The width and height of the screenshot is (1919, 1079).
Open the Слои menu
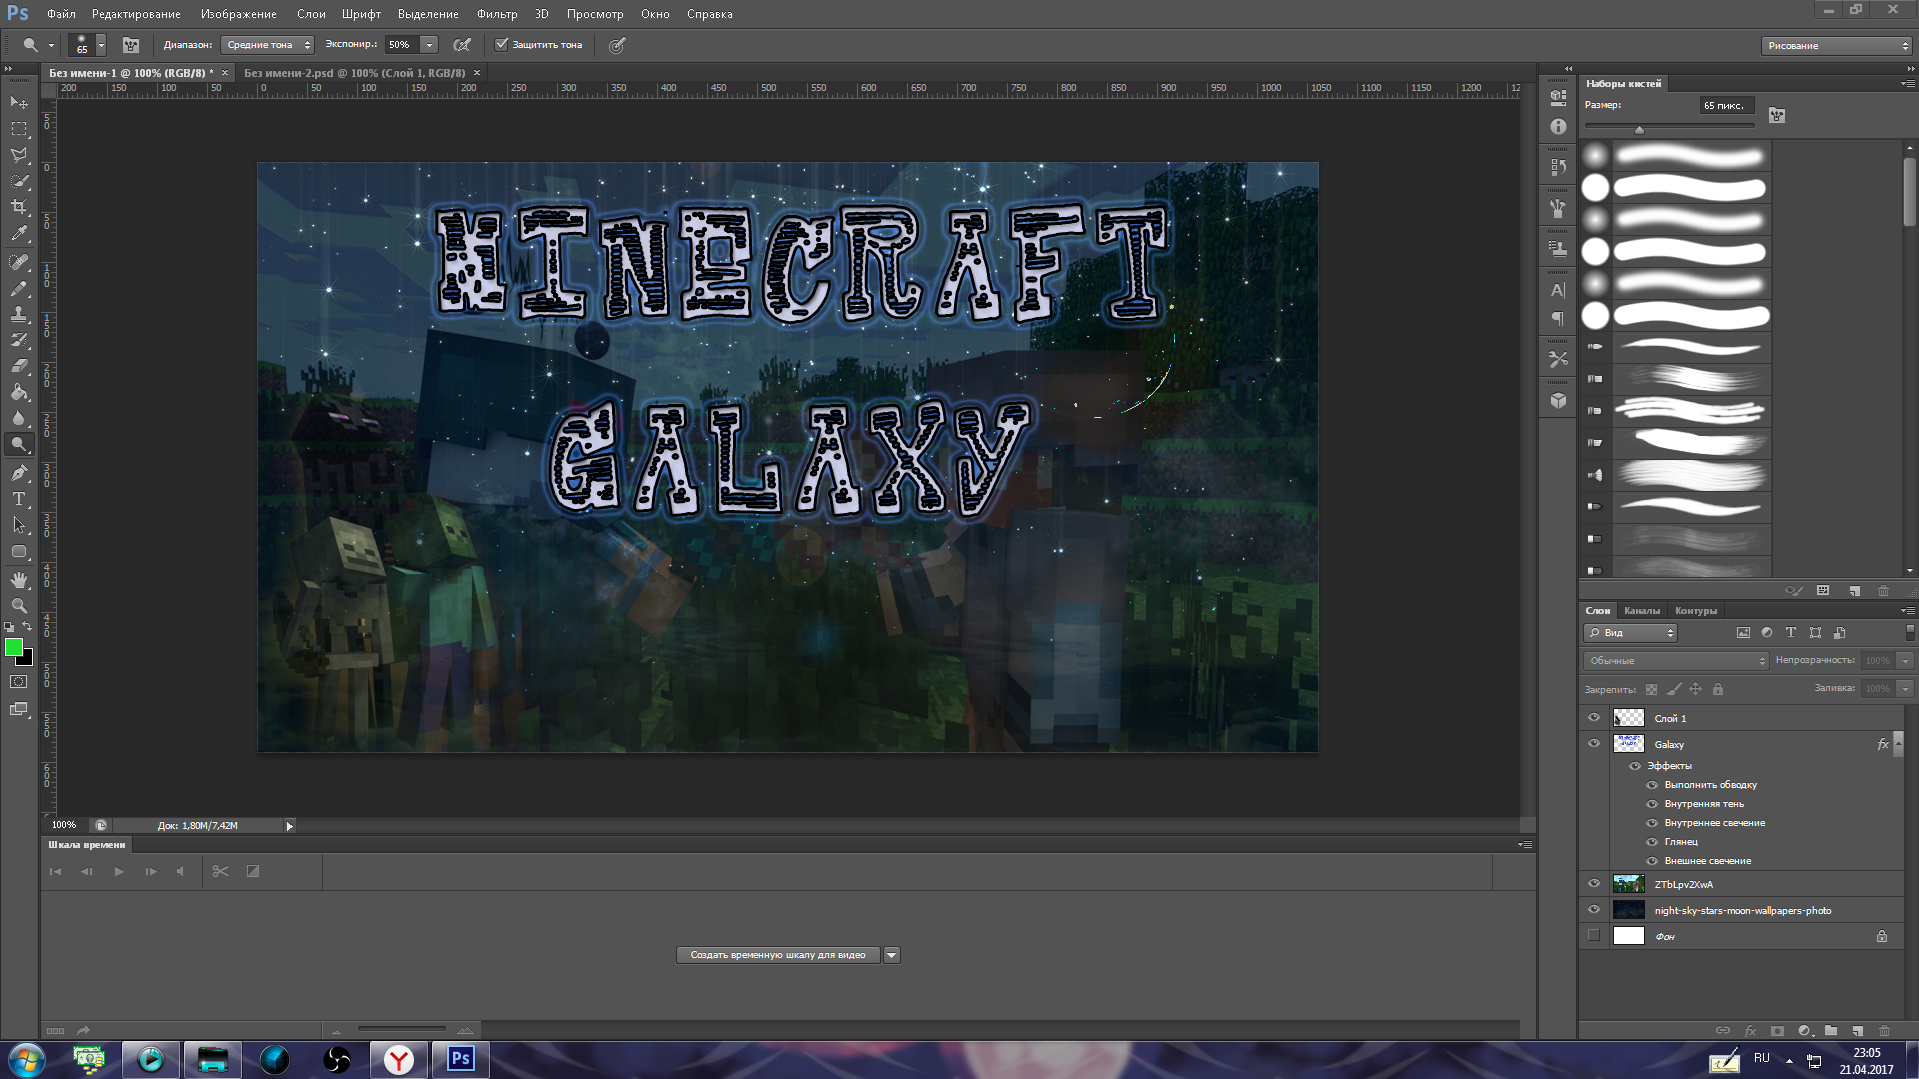[311, 14]
